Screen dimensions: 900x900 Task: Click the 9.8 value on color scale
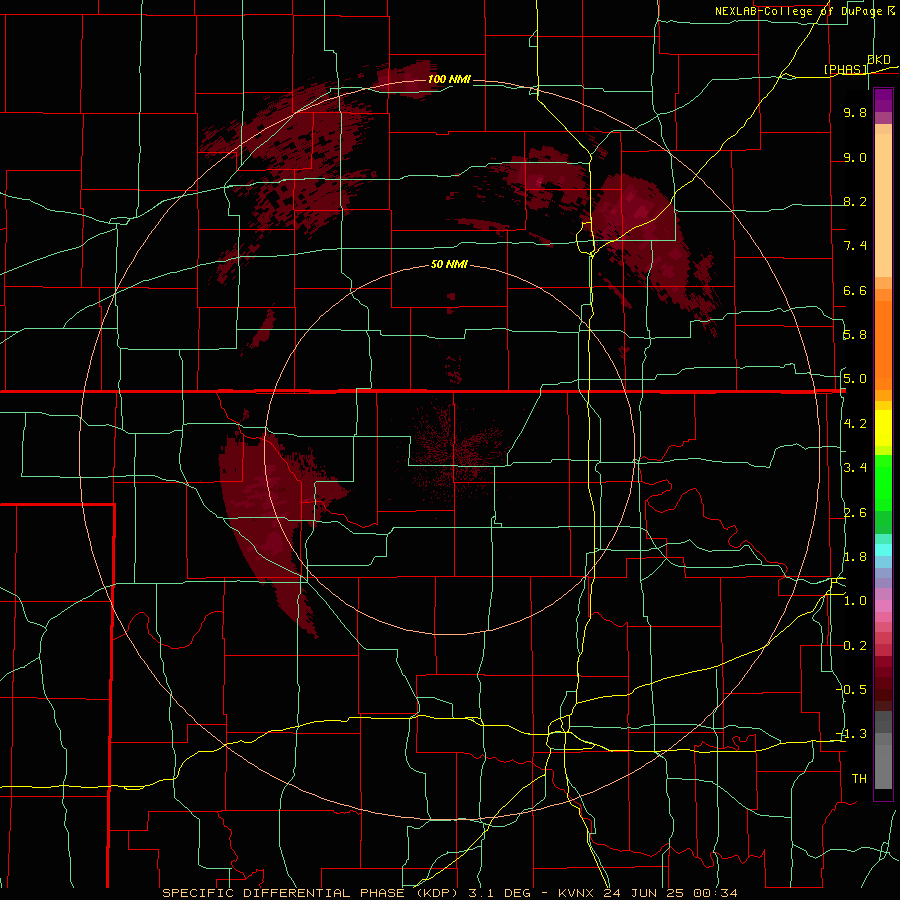click(x=855, y=112)
